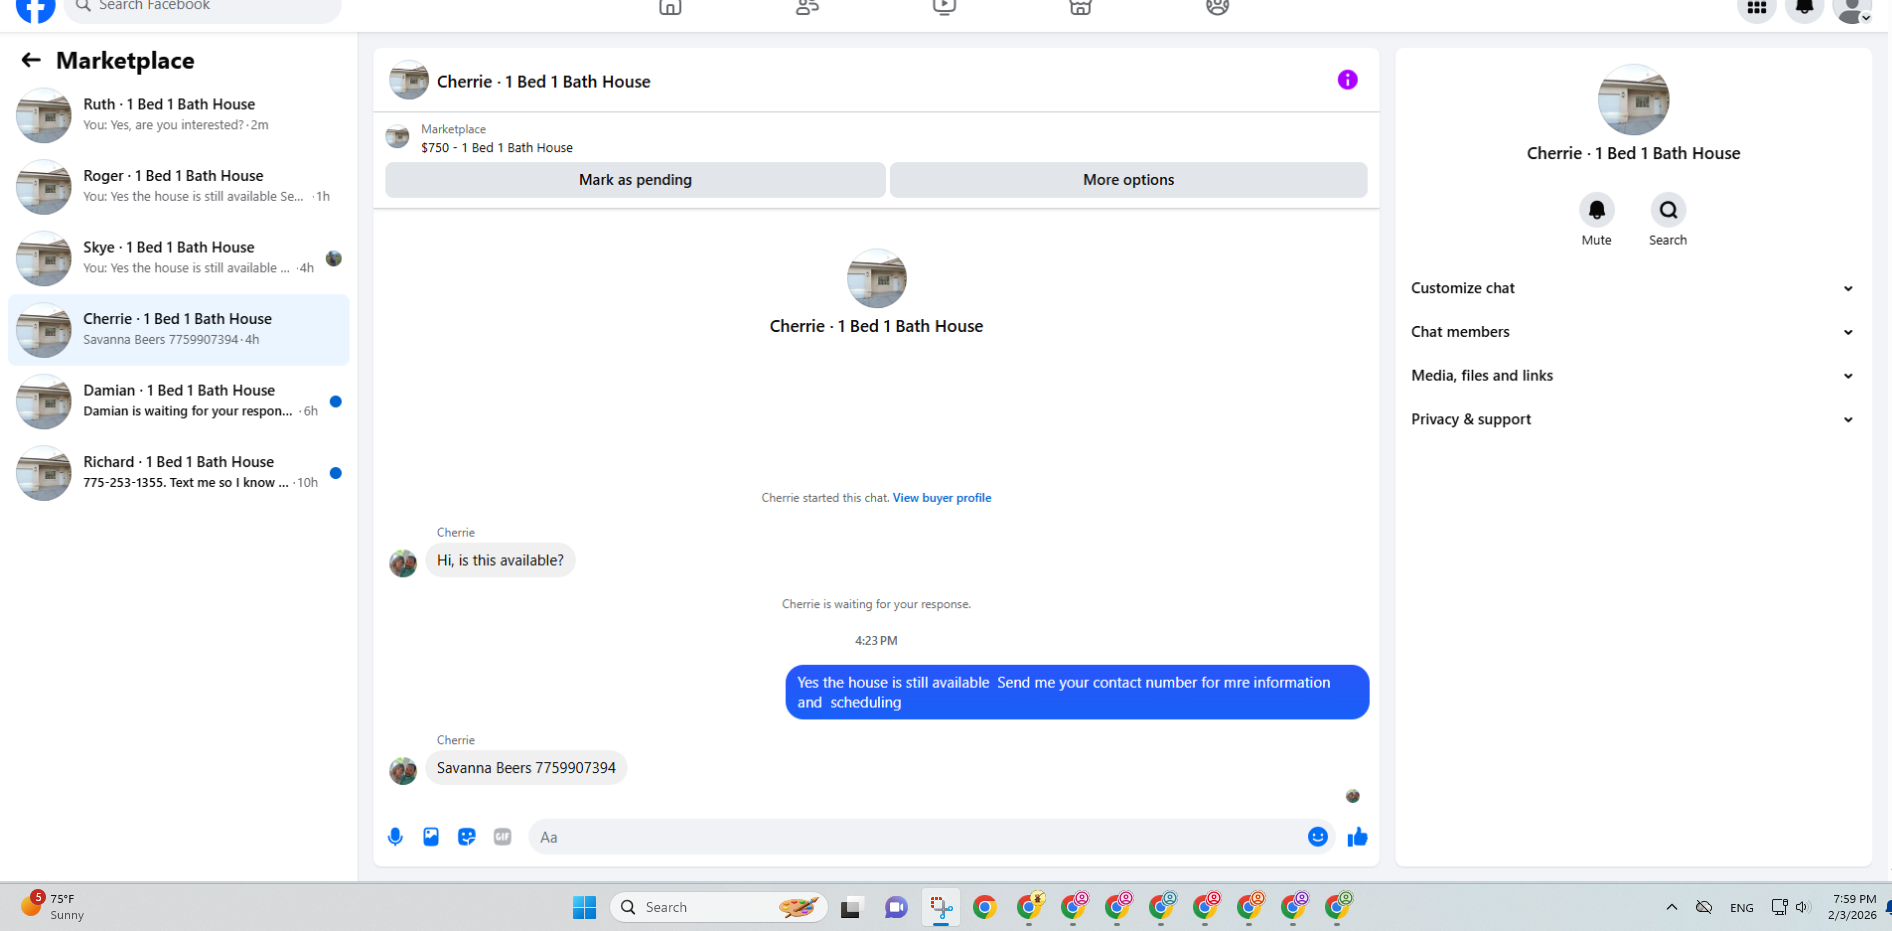Open the Home tab in top navigation

670,8
